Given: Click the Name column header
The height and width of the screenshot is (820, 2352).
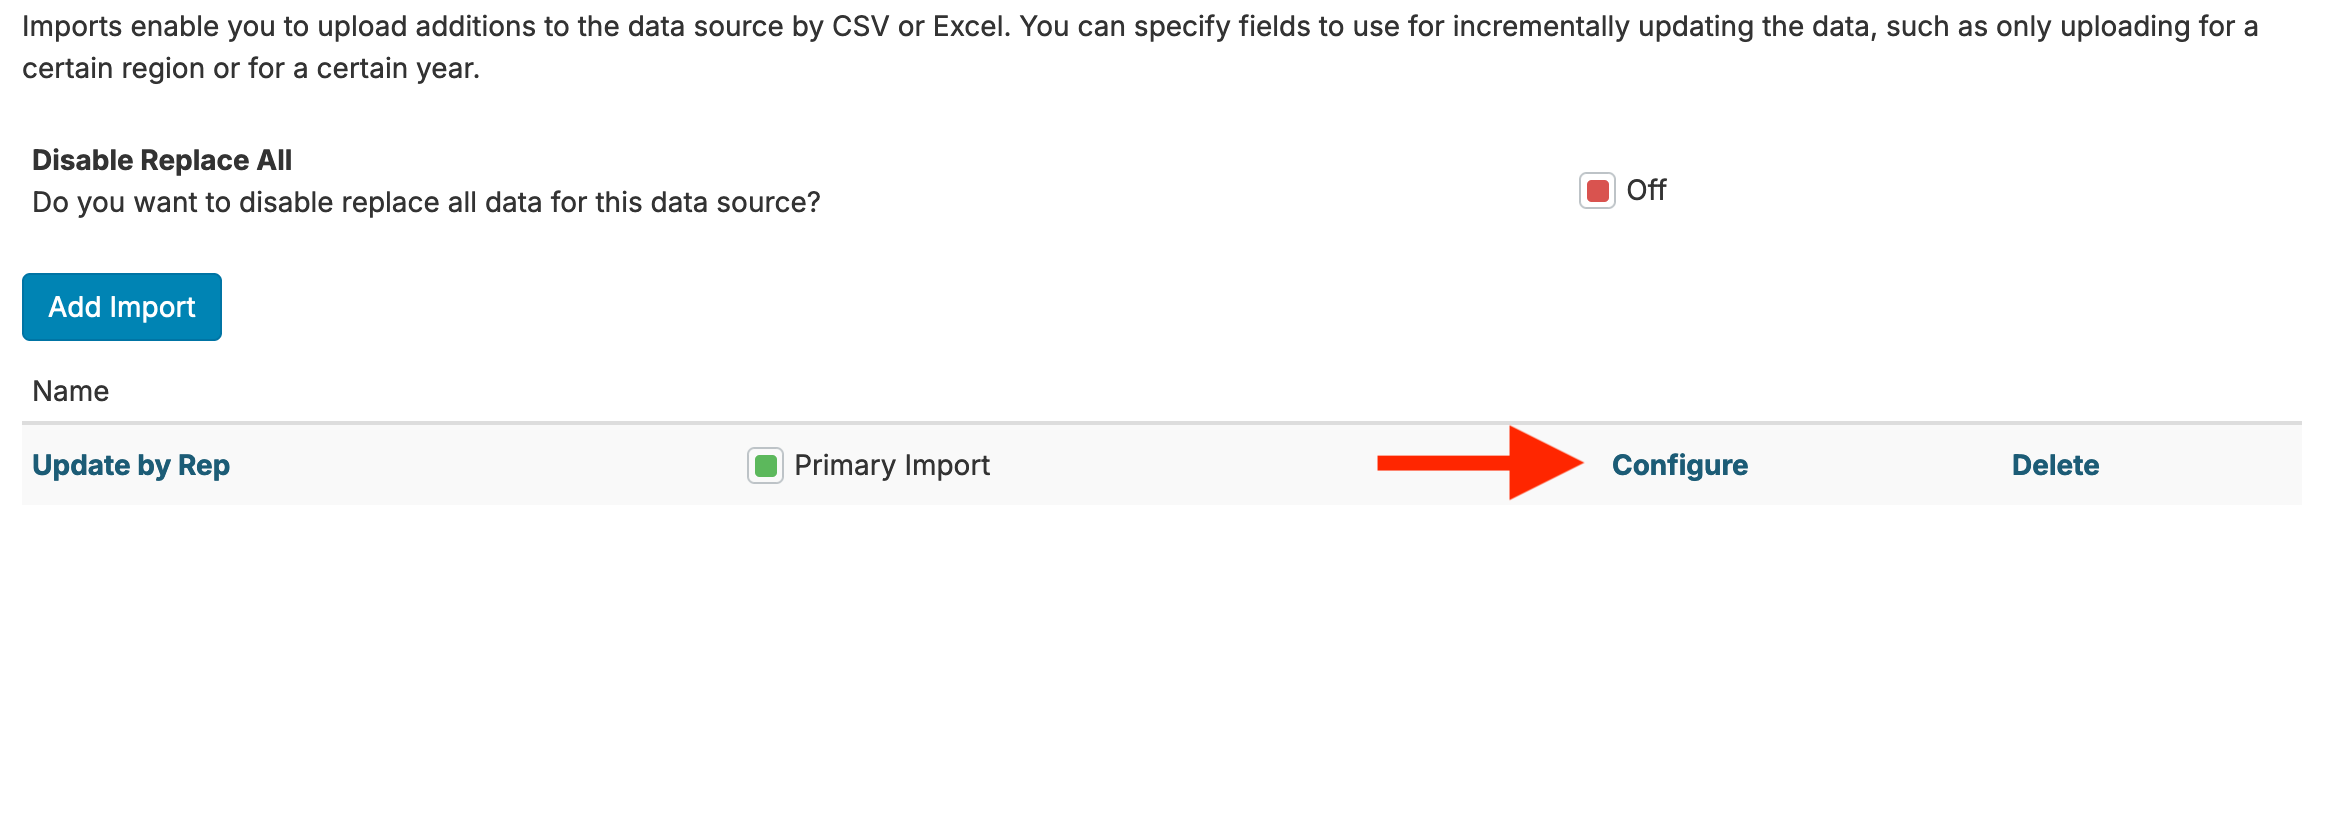Looking at the screenshot, I should coord(70,391).
